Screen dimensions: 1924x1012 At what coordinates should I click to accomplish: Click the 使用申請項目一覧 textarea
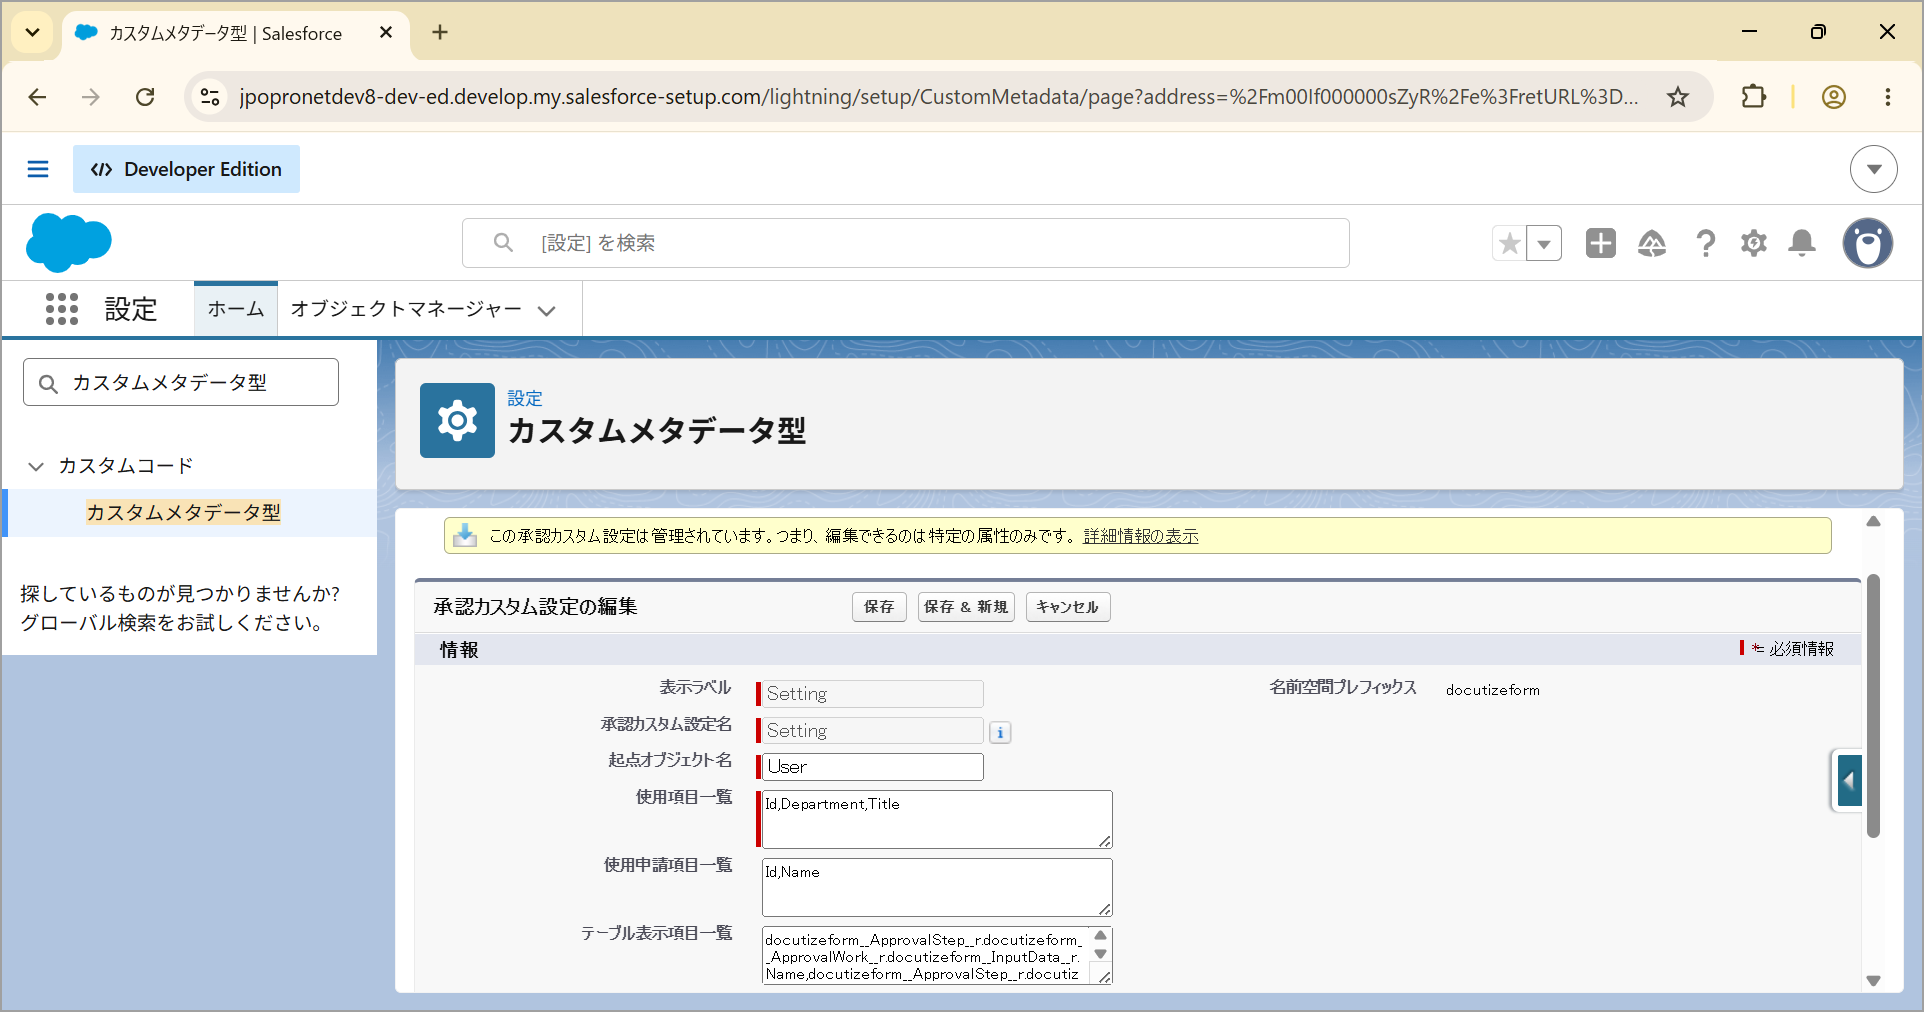(937, 888)
